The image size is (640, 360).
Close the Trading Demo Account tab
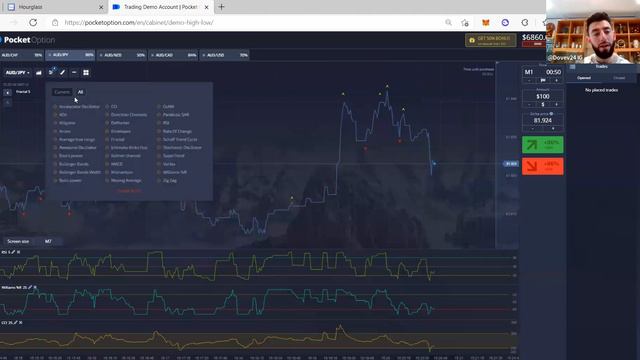coord(207,7)
